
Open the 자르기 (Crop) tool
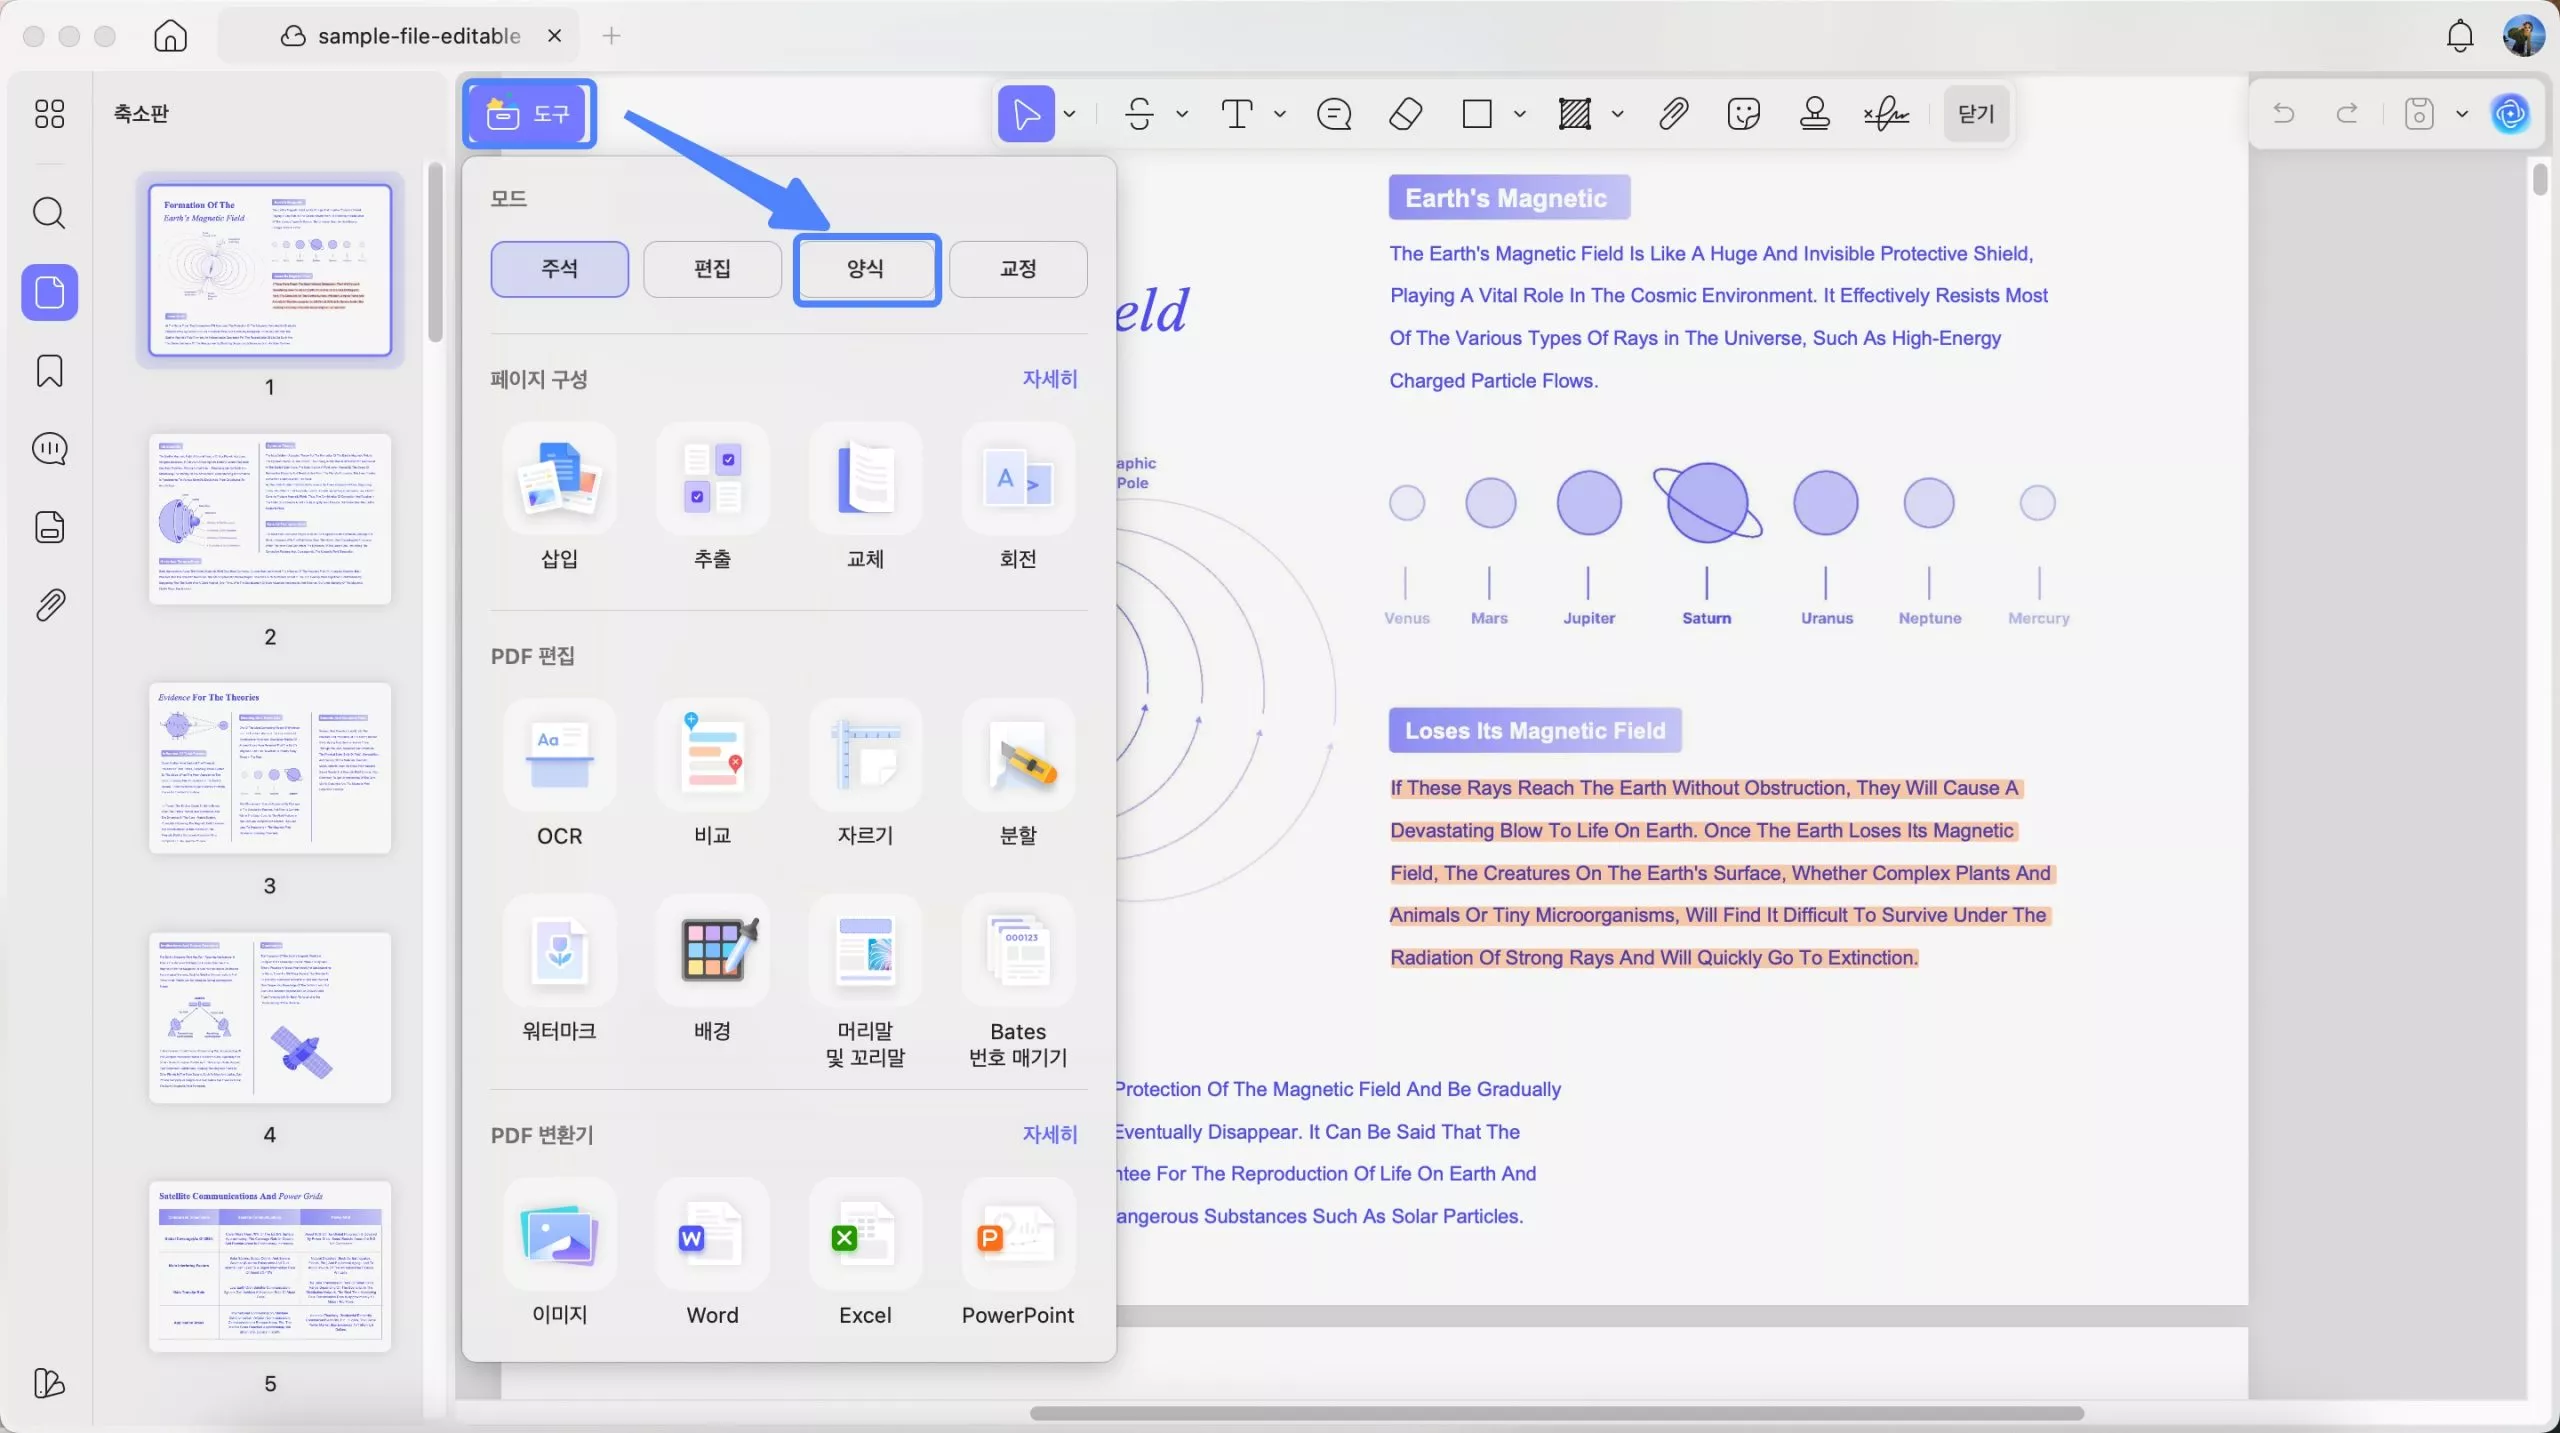click(865, 774)
